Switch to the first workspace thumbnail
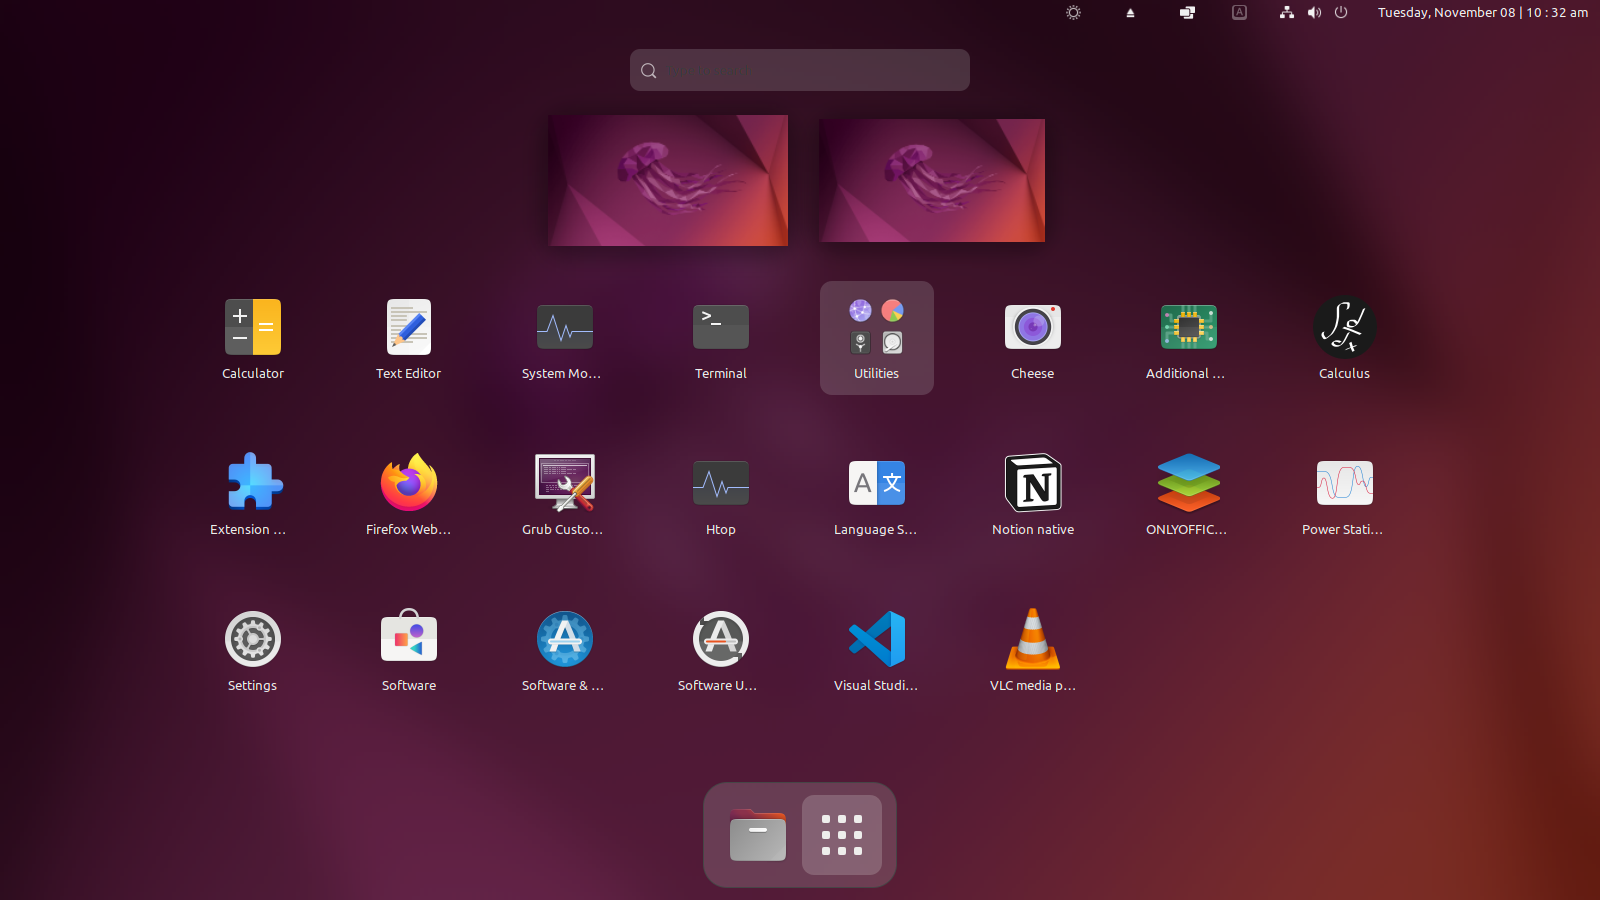The height and width of the screenshot is (900, 1600). coord(668,180)
